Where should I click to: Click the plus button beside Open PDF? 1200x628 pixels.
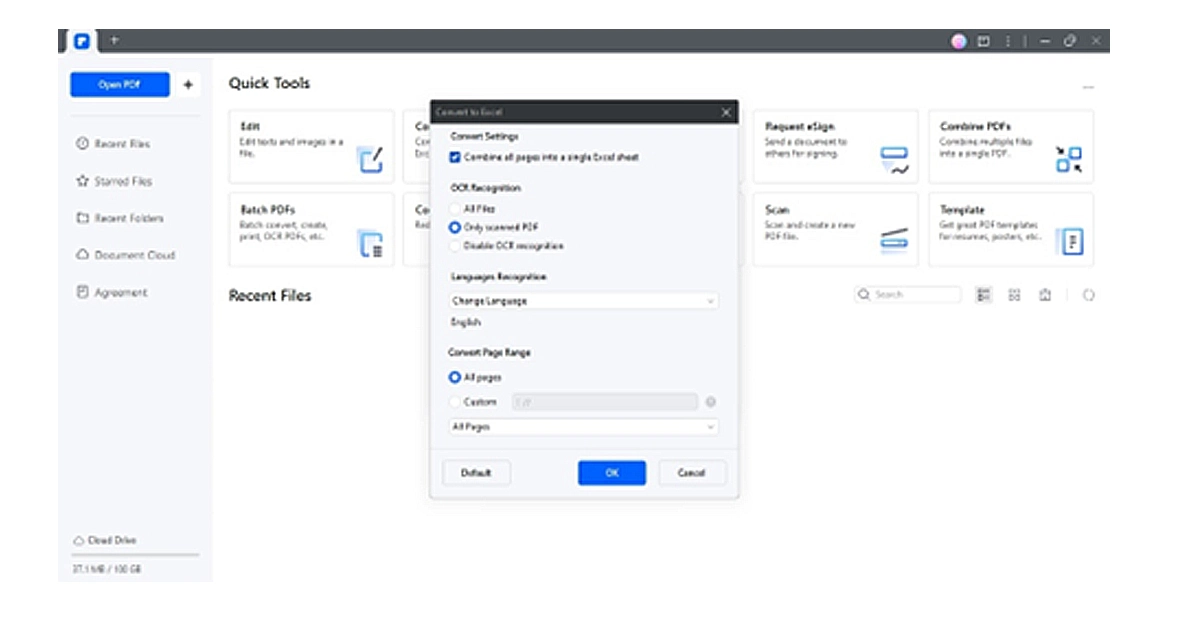coord(188,85)
